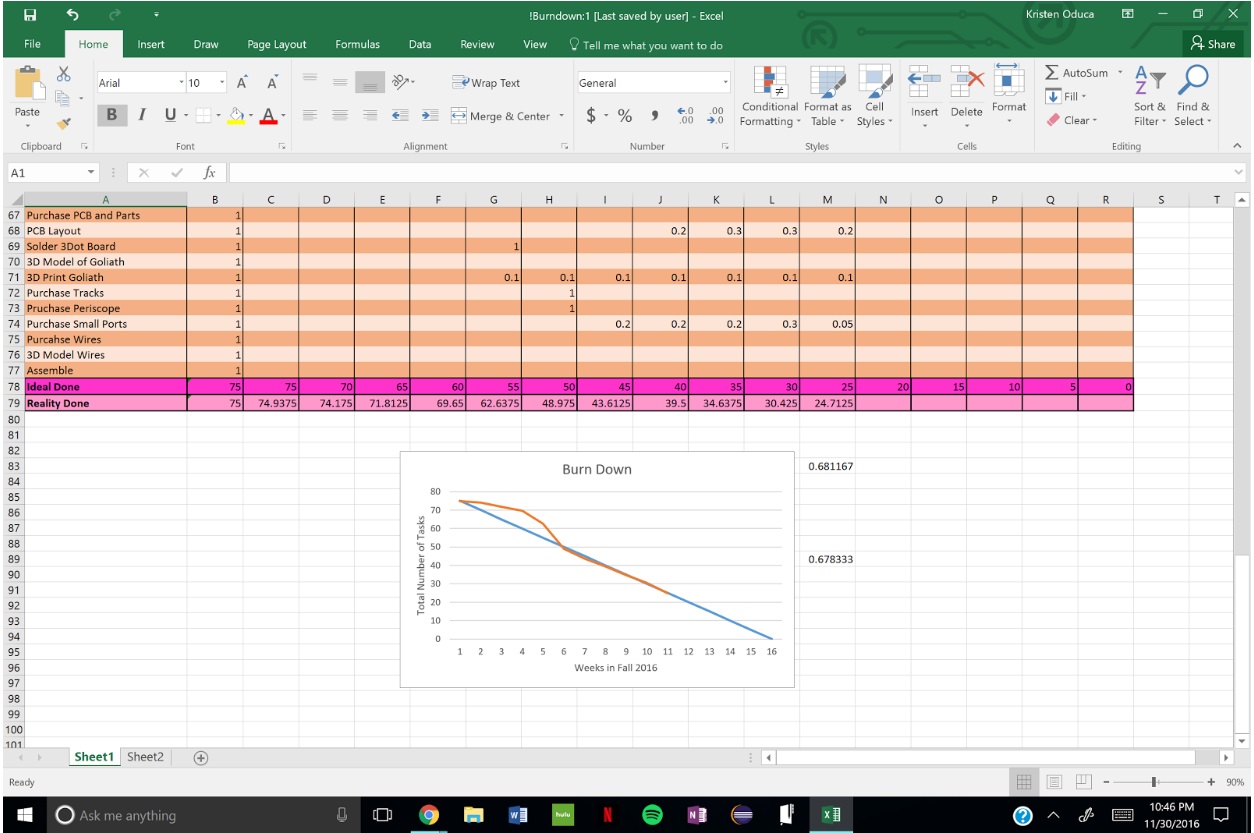Toggle Underline formatting

[x=169, y=116]
